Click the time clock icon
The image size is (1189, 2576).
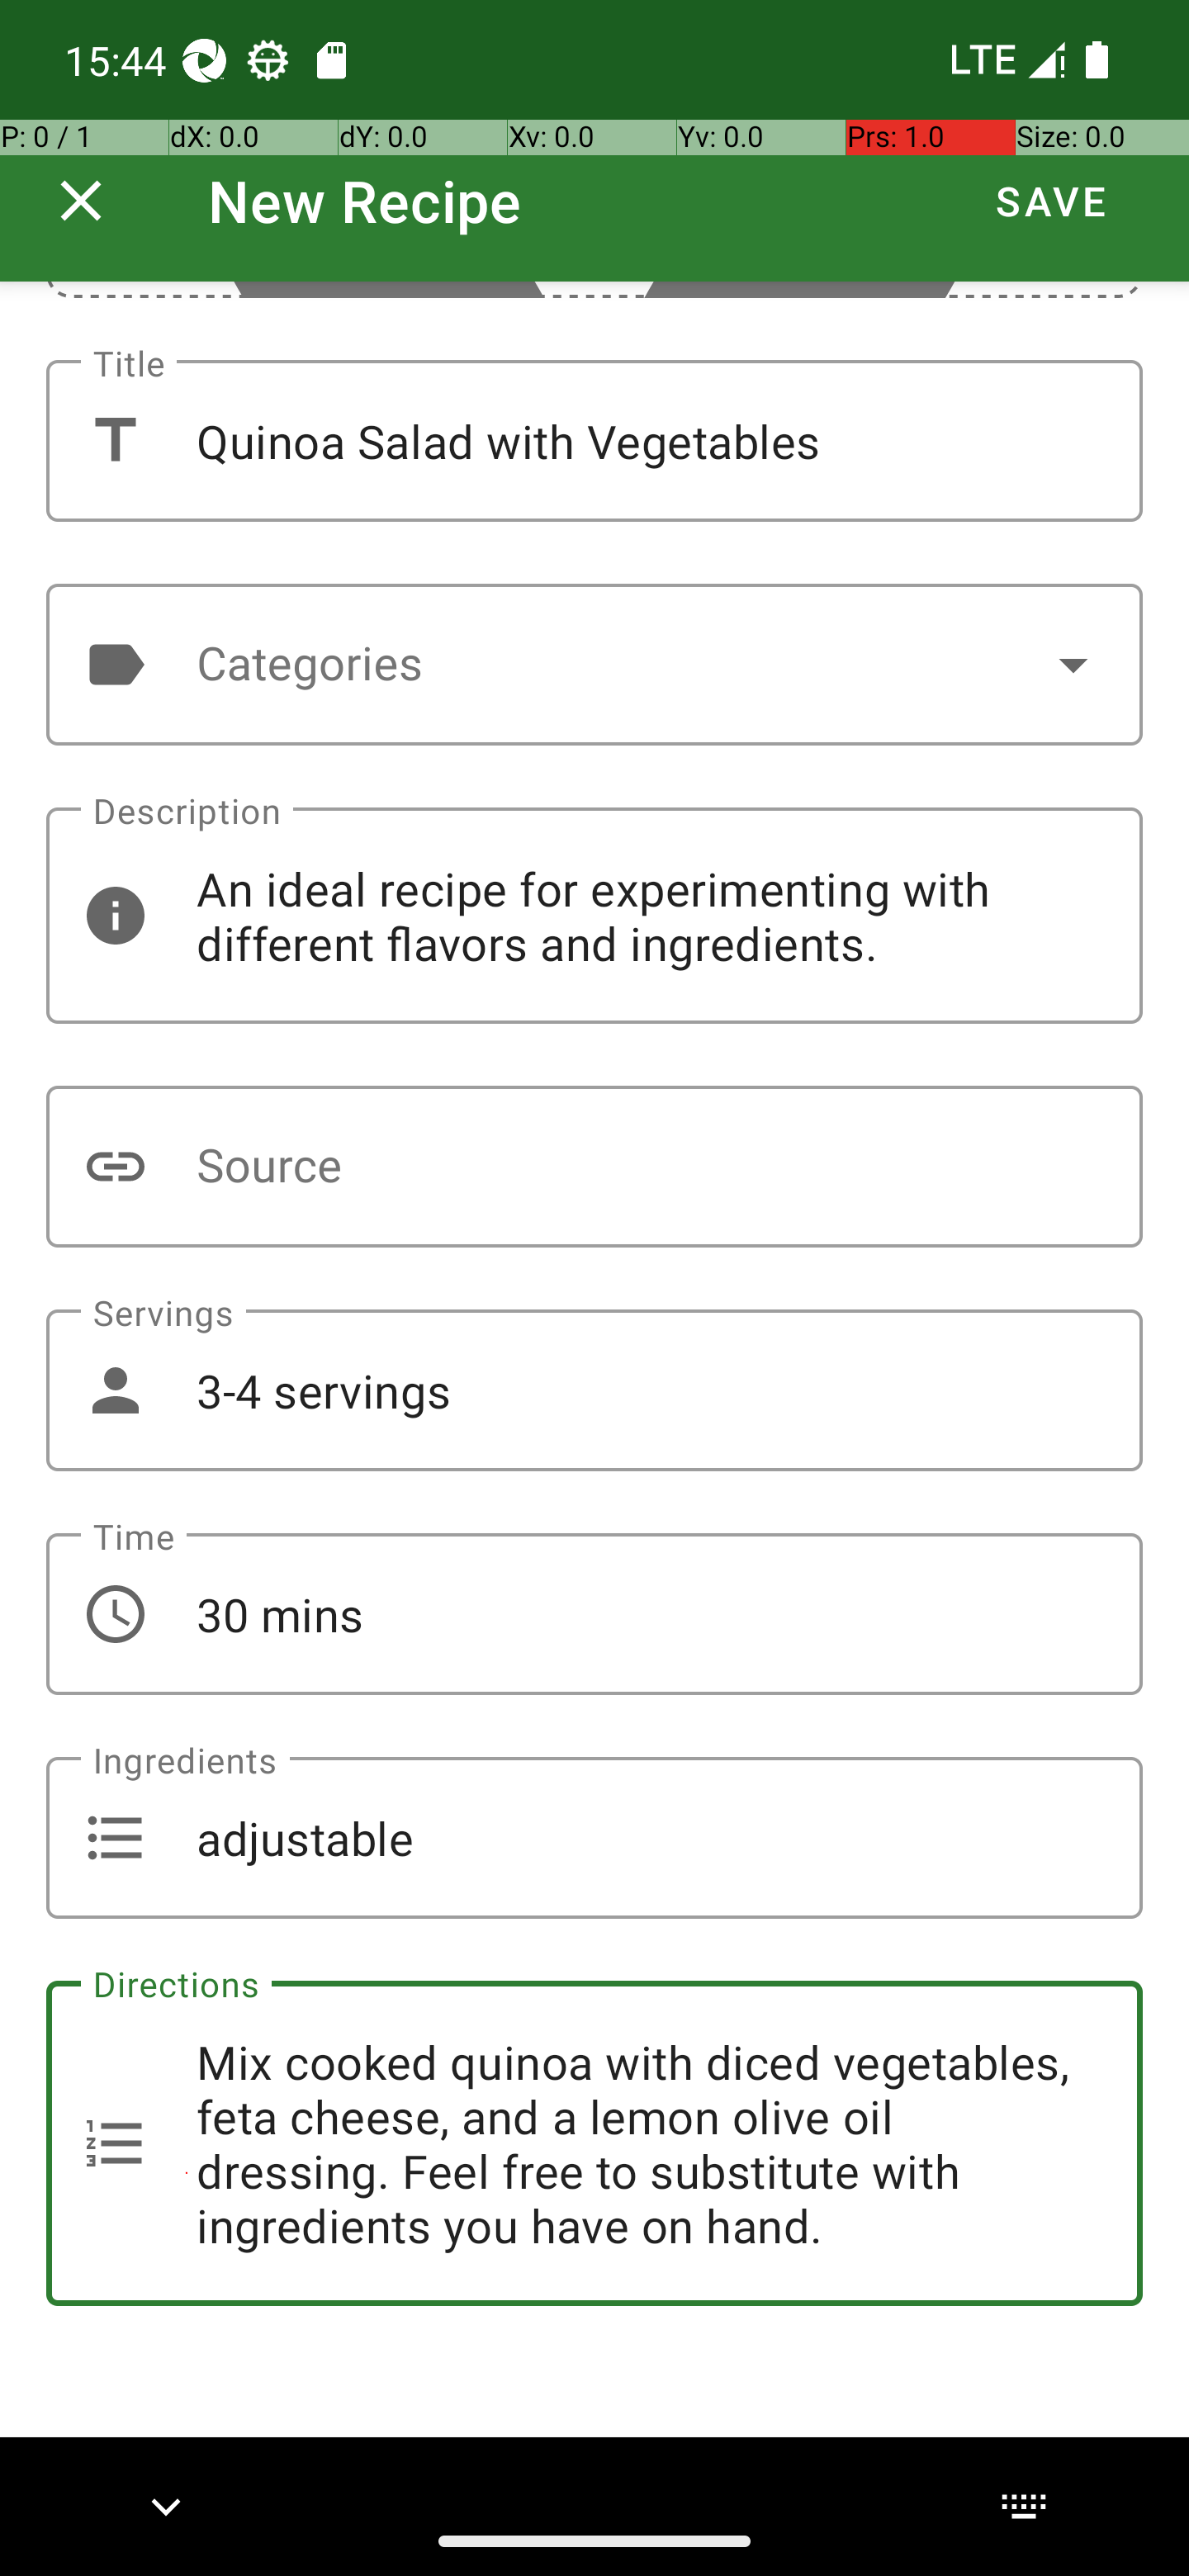(116, 1614)
